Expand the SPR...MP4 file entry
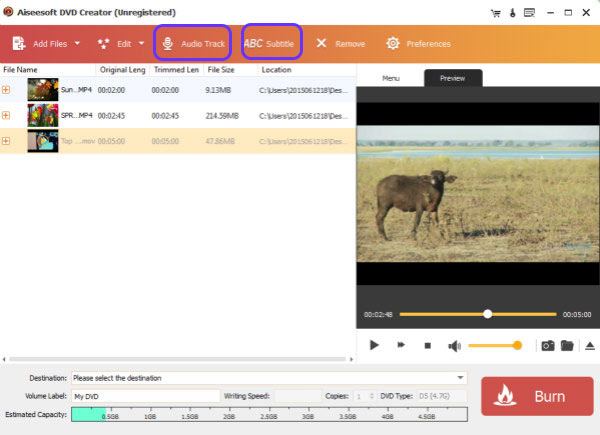The width and height of the screenshot is (600, 435). click(7, 115)
